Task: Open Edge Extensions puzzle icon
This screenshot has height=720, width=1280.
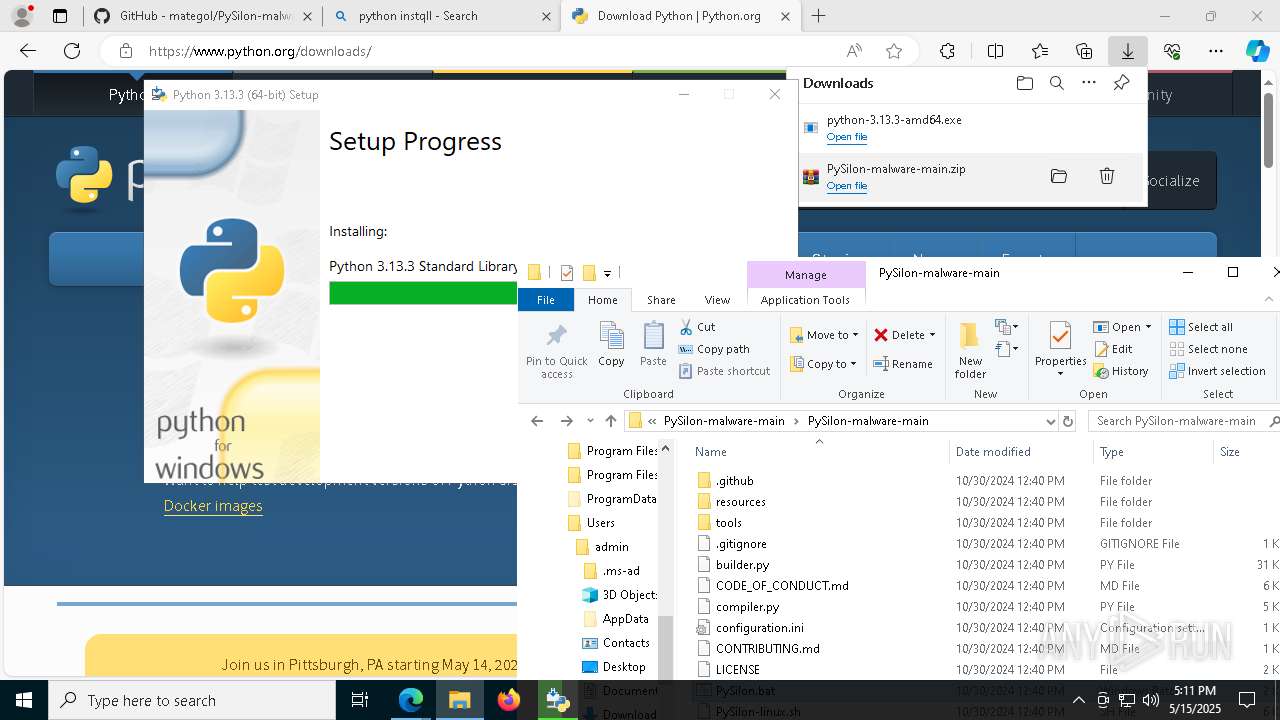Action: point(947,51)
